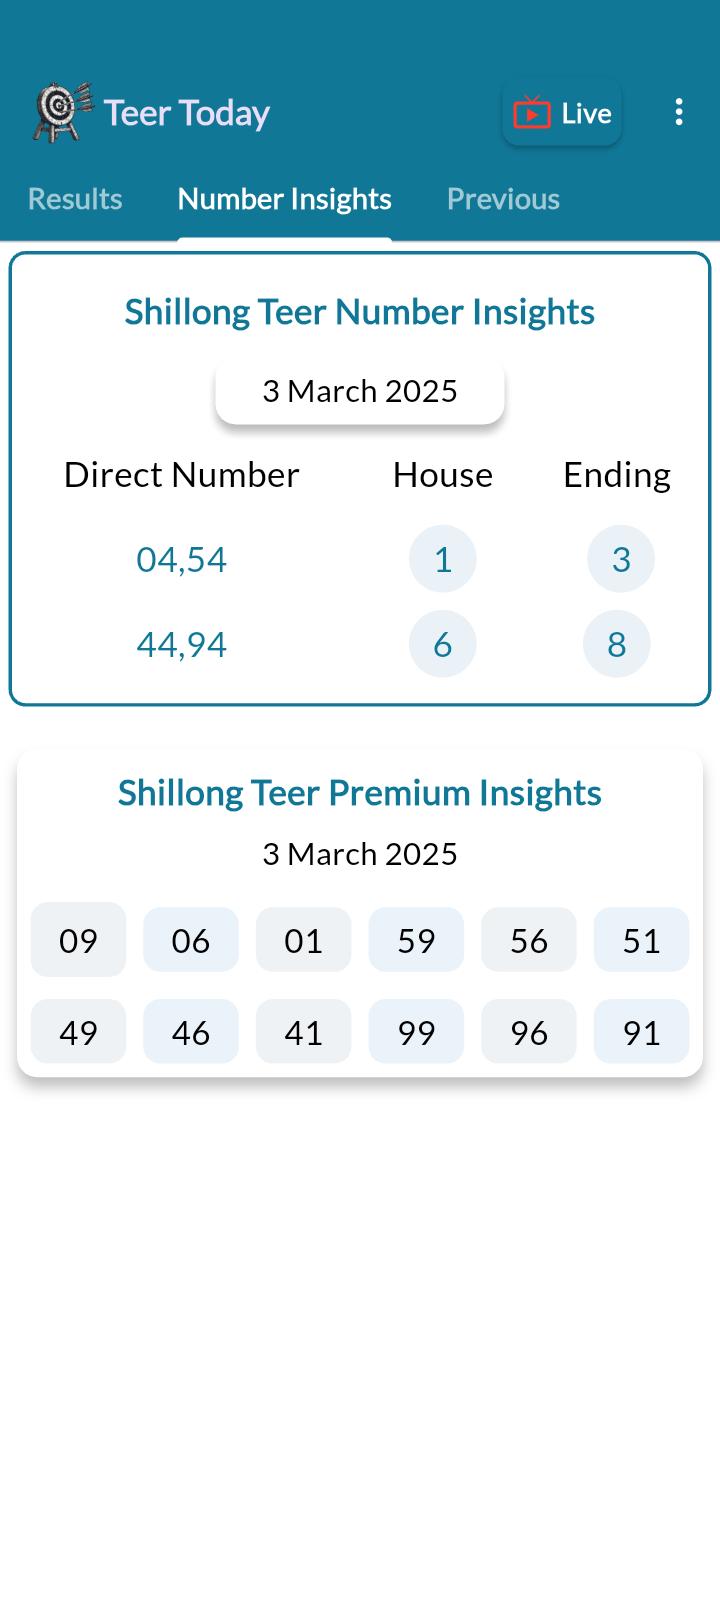Screen dimensions: 720x1600
Task: Tap Ending number 8 circle
Action: point(617,644)
